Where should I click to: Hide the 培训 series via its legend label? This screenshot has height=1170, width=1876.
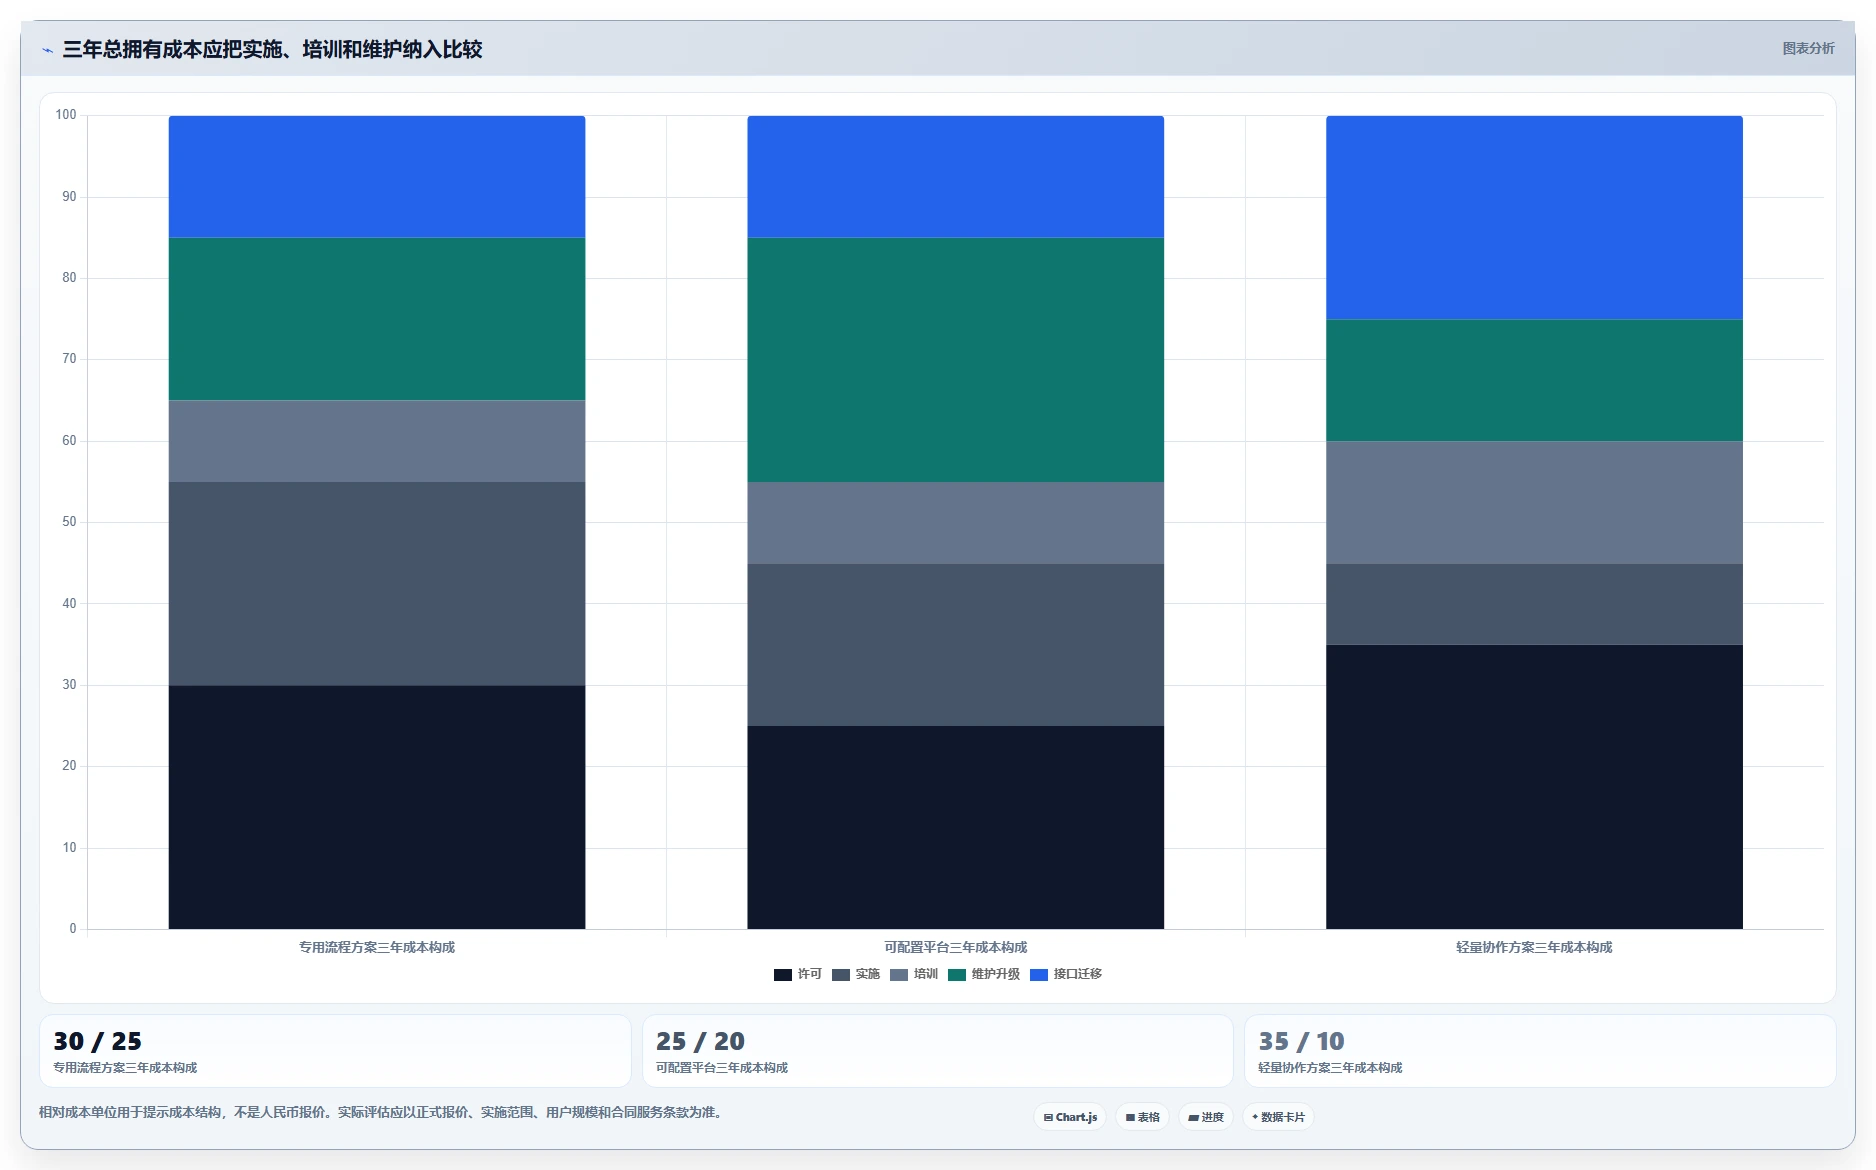[x=914, y=974]
